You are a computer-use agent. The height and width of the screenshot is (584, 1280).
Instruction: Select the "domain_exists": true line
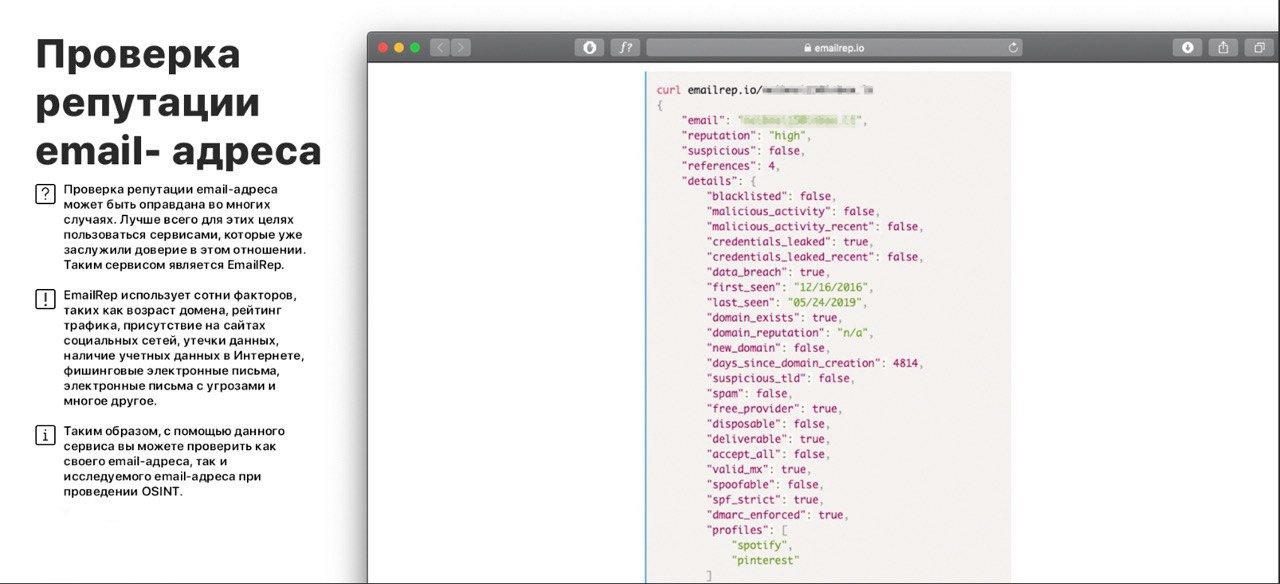click(774, 317)
